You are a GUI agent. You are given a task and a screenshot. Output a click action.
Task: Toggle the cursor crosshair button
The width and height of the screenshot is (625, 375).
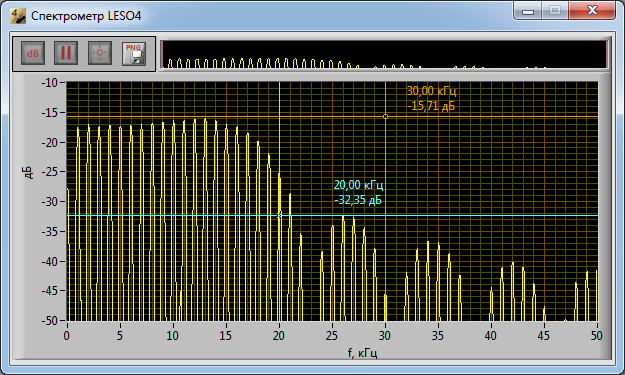100,53
